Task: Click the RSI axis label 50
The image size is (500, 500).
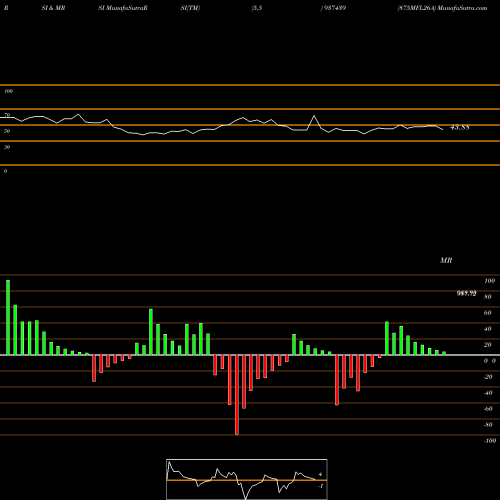Action: point(7,131)
